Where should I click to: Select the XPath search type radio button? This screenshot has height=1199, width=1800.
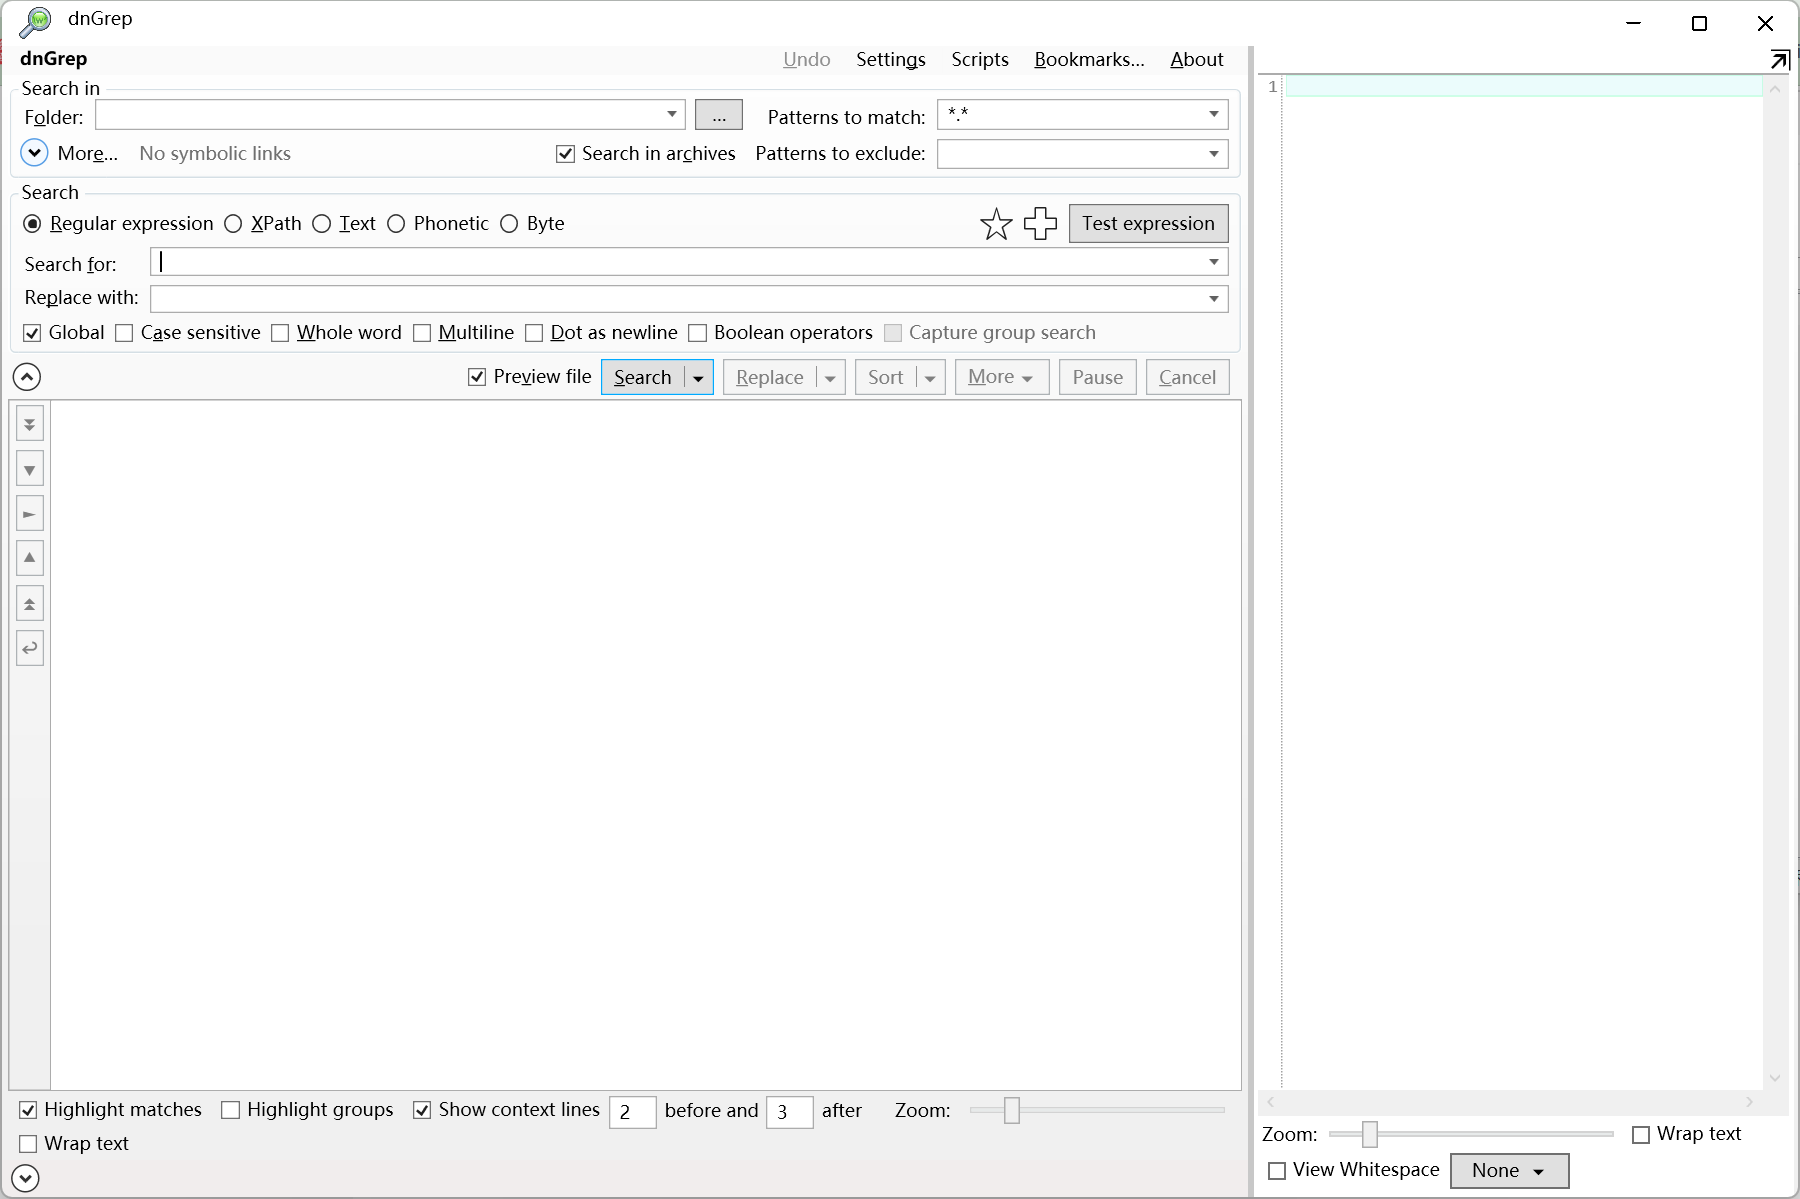[234, 224]
